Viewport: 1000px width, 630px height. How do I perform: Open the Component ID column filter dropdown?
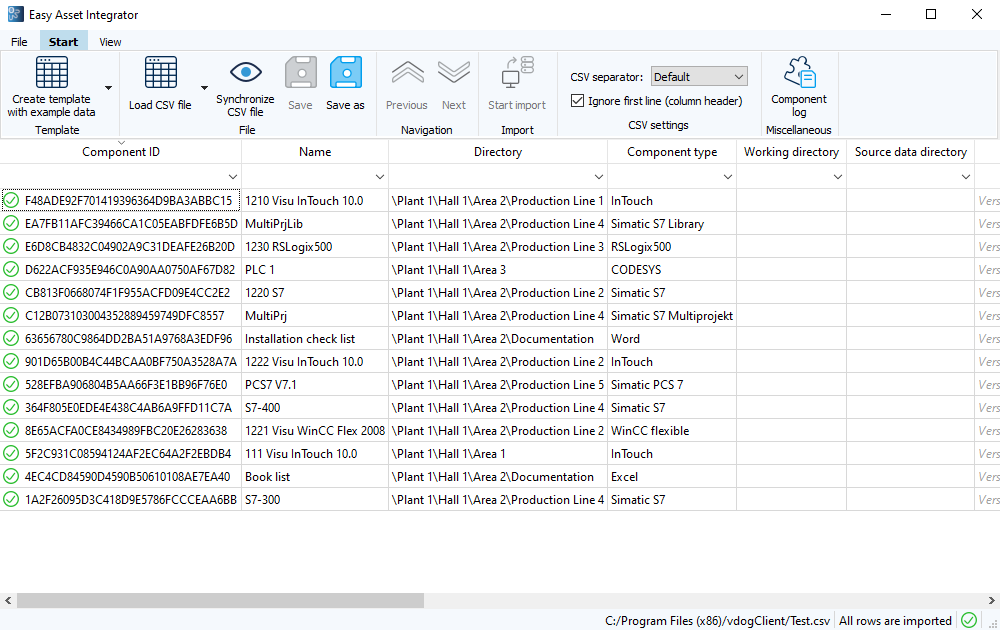[232, 176]
